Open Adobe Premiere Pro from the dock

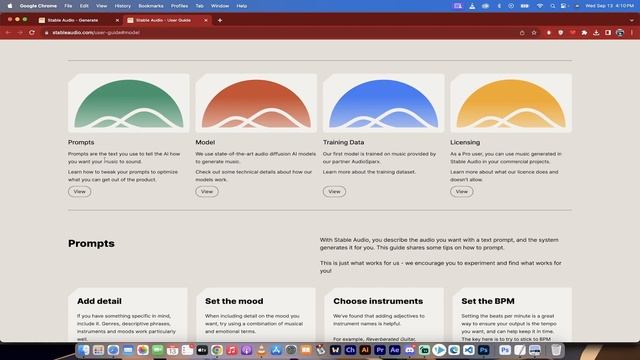coord(380,350)
